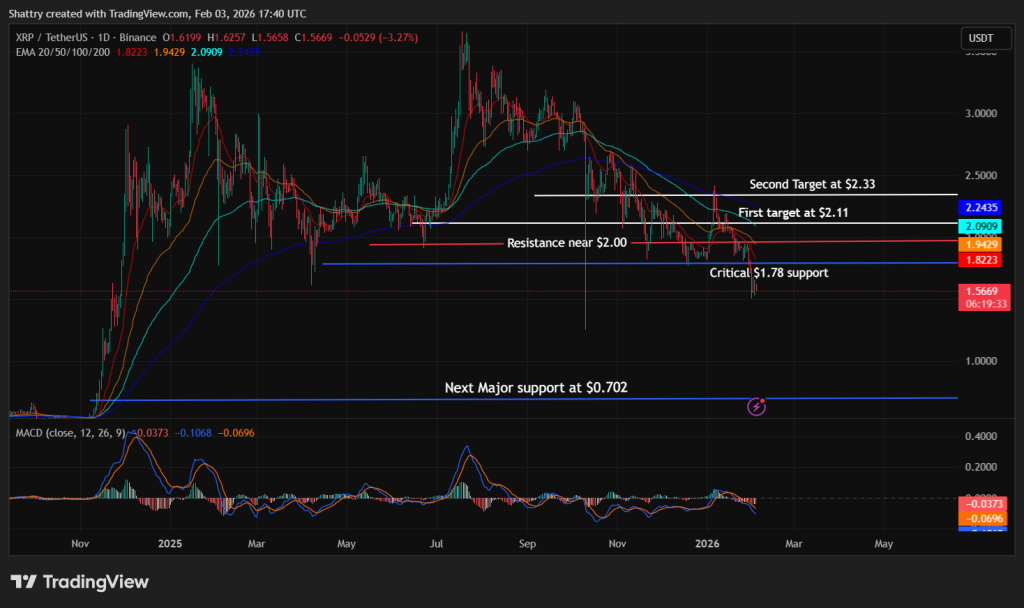Click the Binance exchange label
1024x608 pixels.
(136, 36)
